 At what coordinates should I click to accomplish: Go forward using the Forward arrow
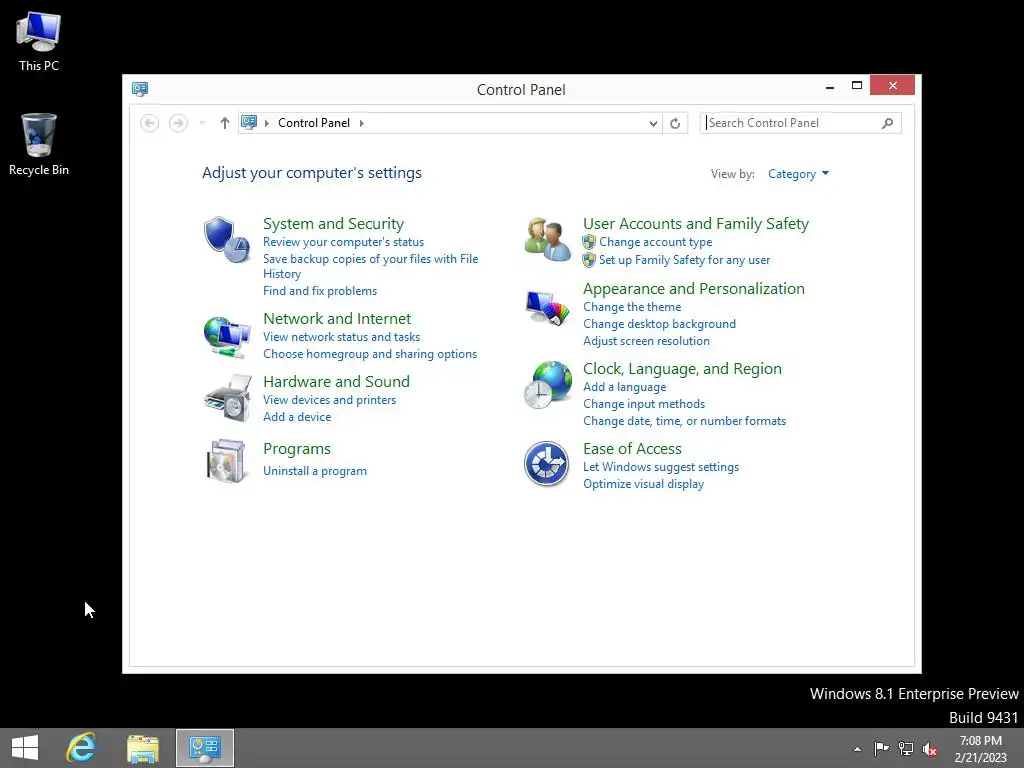pyautogui.click(x=178, y=123)
